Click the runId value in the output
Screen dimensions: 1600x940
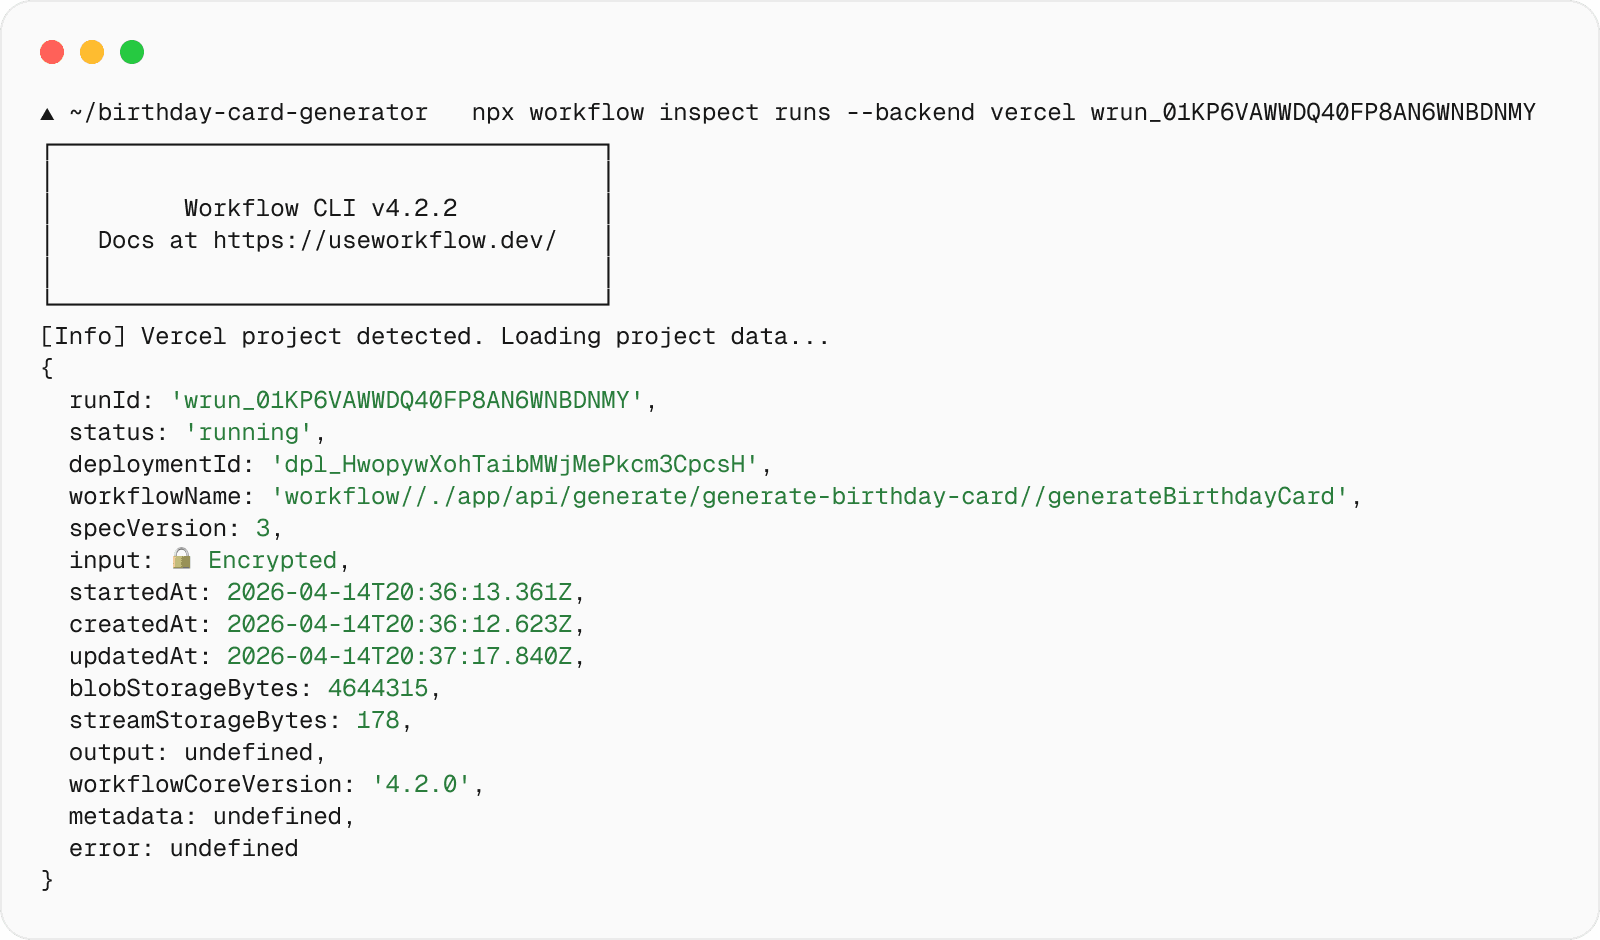click(x=406, y=400)
